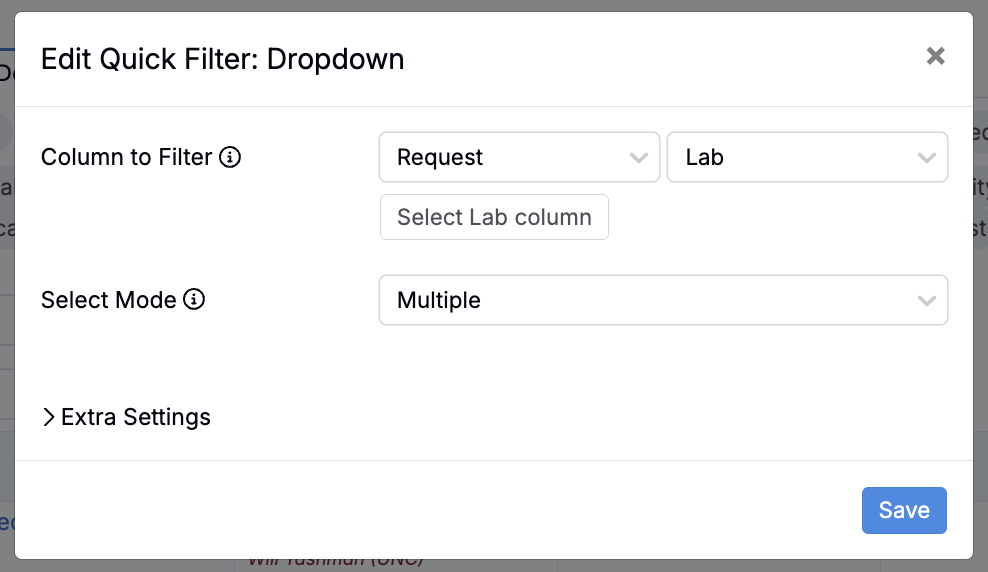Screen dimensions: 988x572
Task: Expand the Extra Settings section
Action: (135, 417)
